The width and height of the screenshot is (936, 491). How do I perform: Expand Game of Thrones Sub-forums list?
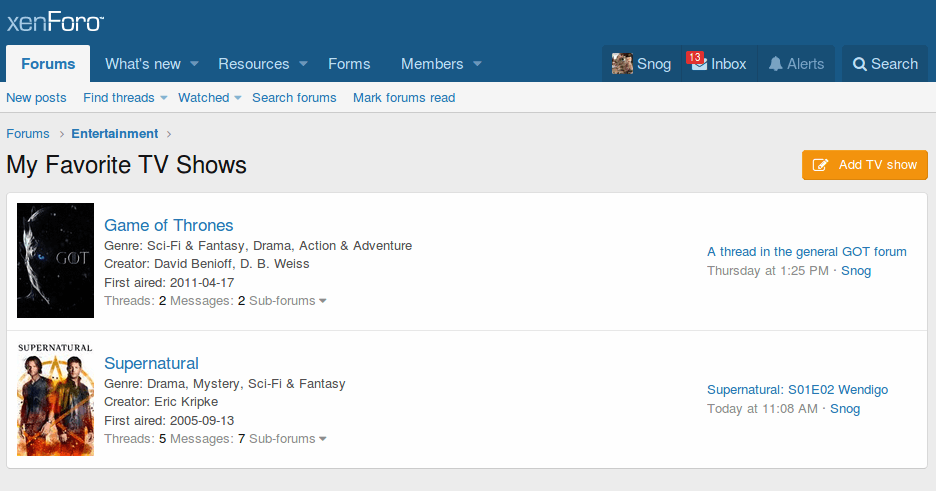288,301
